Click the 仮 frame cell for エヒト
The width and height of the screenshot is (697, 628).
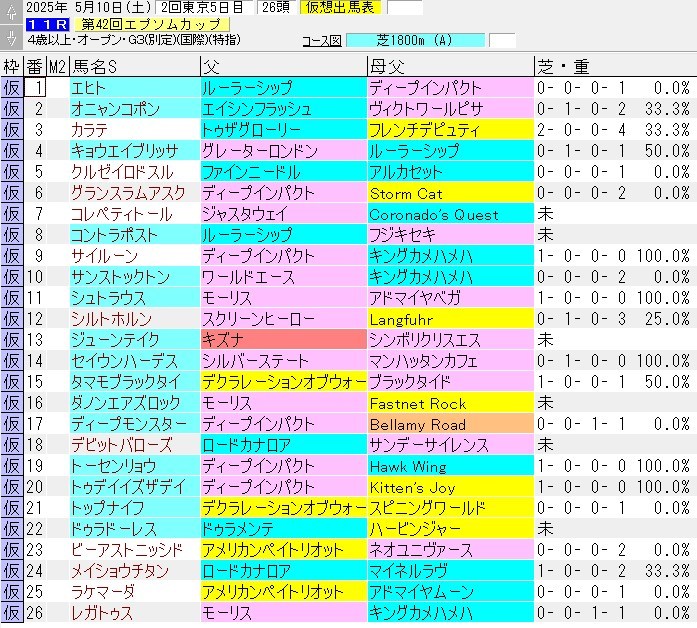tap(12, 88)
